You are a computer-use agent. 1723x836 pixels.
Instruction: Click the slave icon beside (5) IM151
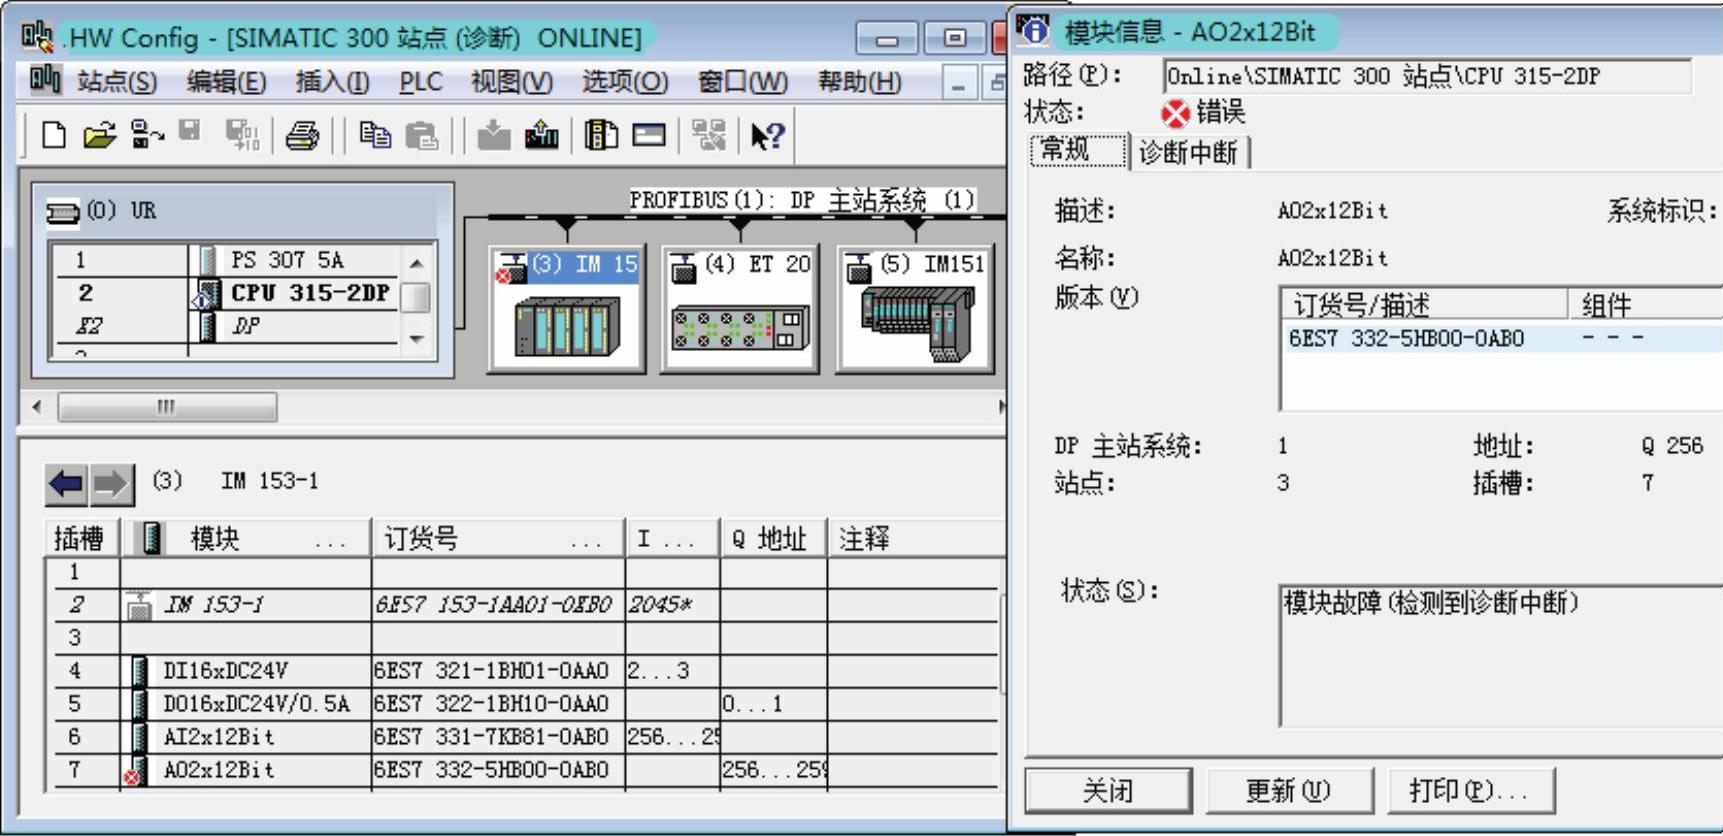pyautogui.click(x=858, y=267)
